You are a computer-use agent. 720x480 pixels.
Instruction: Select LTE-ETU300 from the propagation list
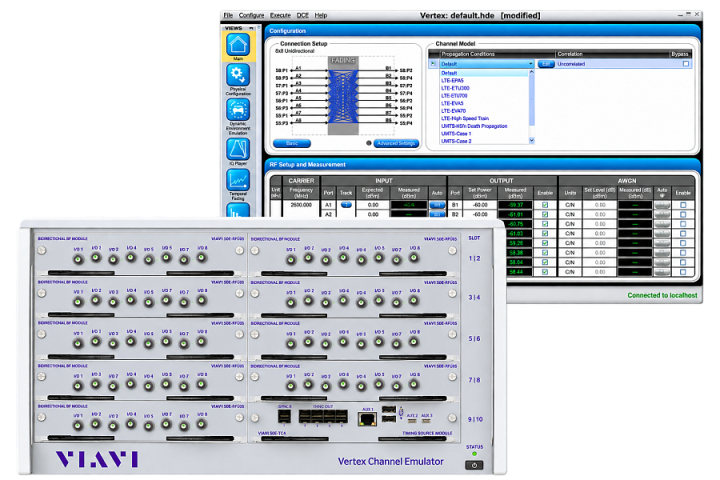click(484, 88)
